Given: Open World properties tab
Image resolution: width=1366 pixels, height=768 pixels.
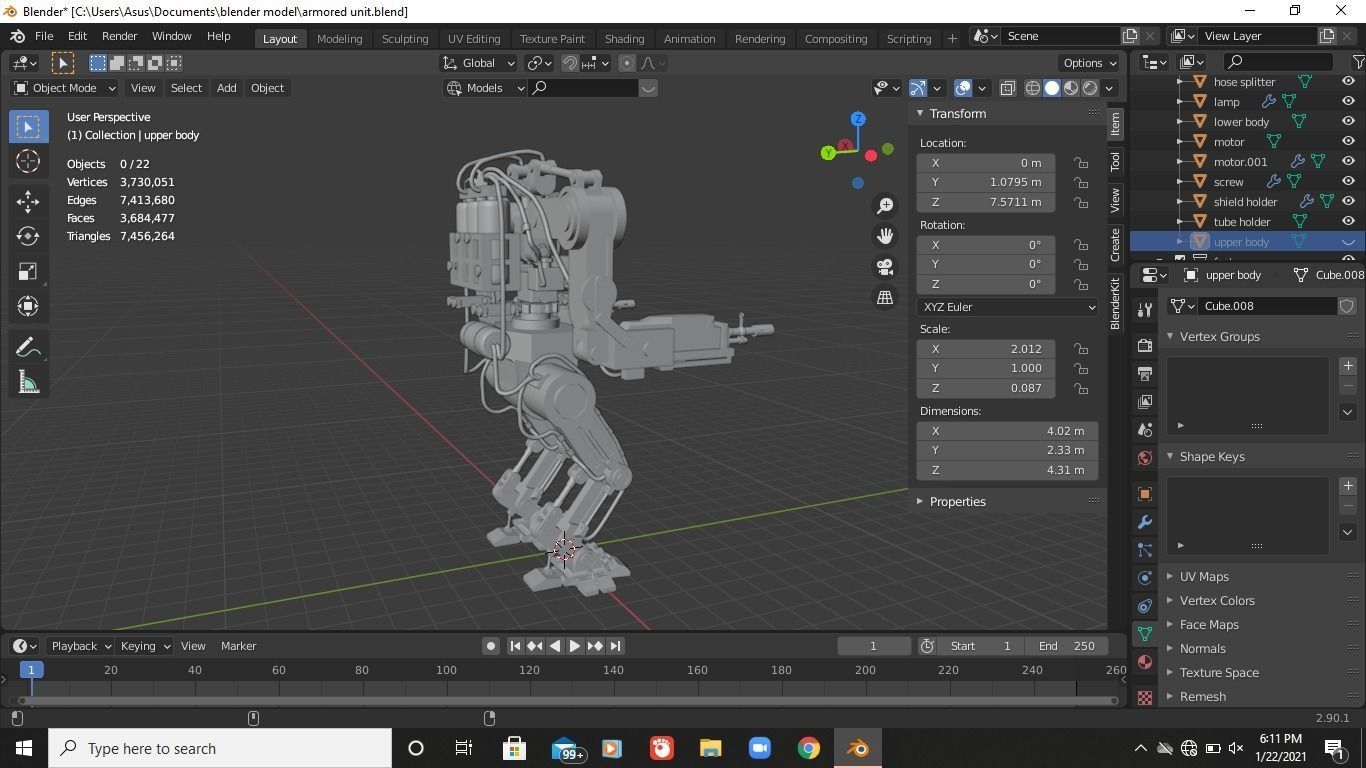Looking at the screenshot, I should pyautogui.click(x=1145, y=457).
